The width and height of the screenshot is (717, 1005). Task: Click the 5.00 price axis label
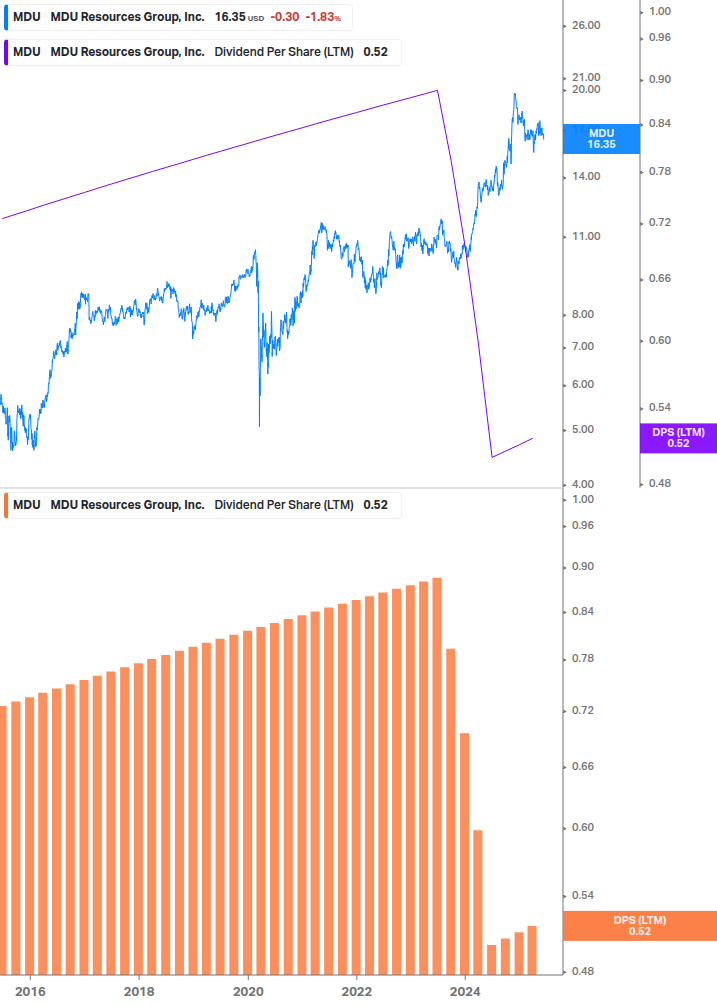(583, 429)
